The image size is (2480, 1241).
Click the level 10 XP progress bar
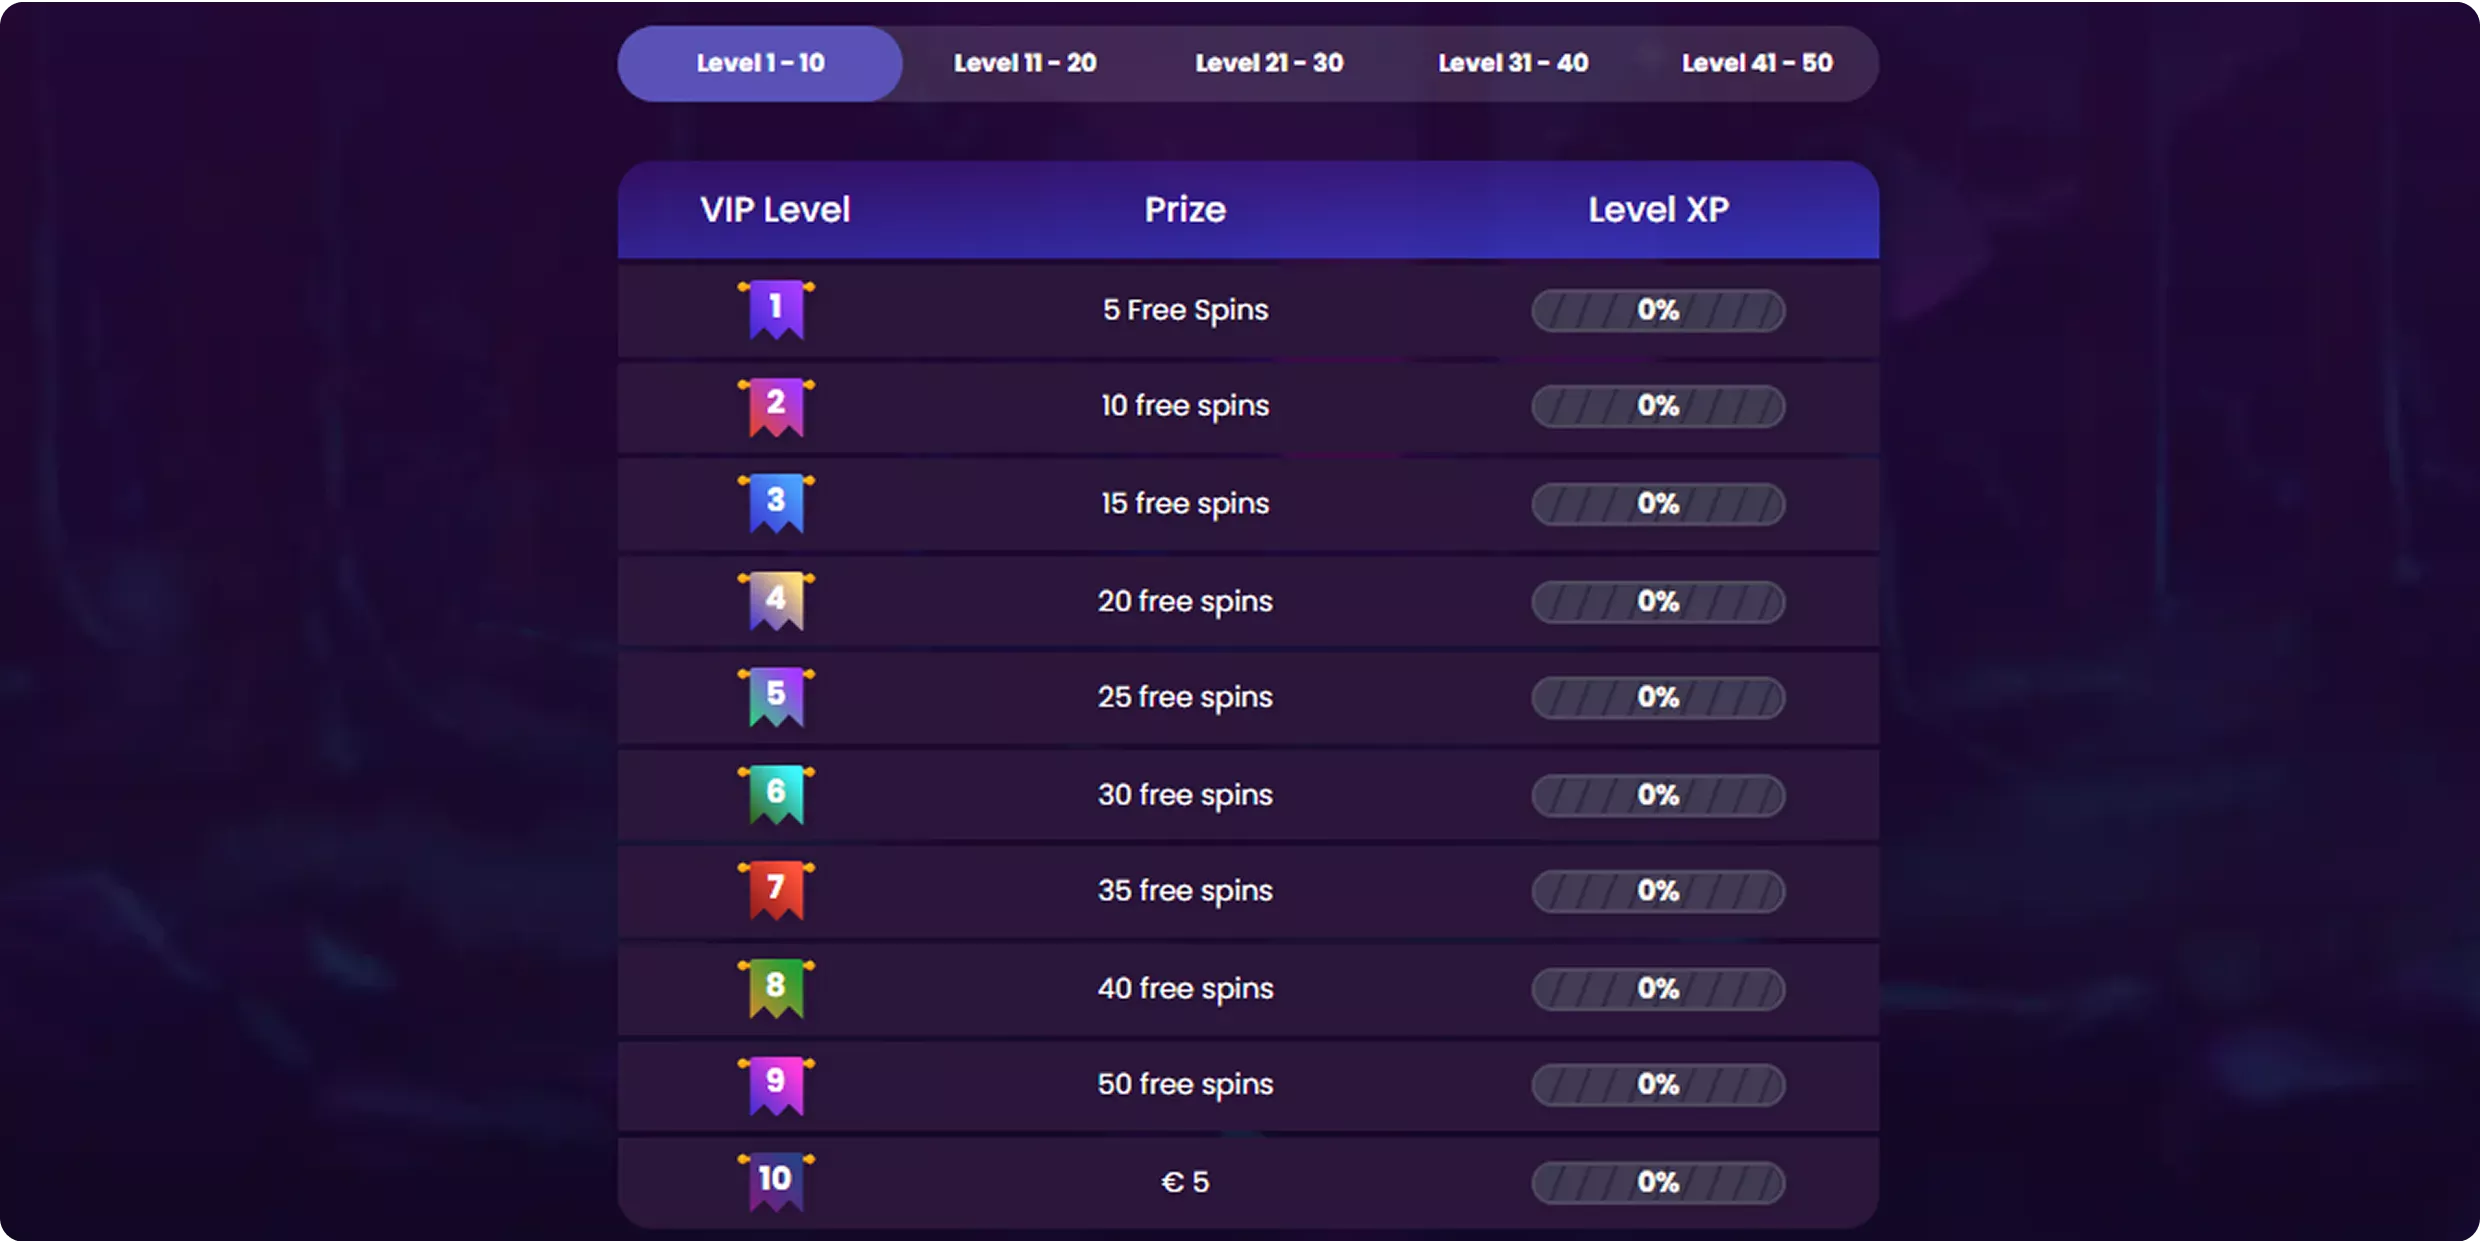pyautogui.click(x=1658, y=1182)
